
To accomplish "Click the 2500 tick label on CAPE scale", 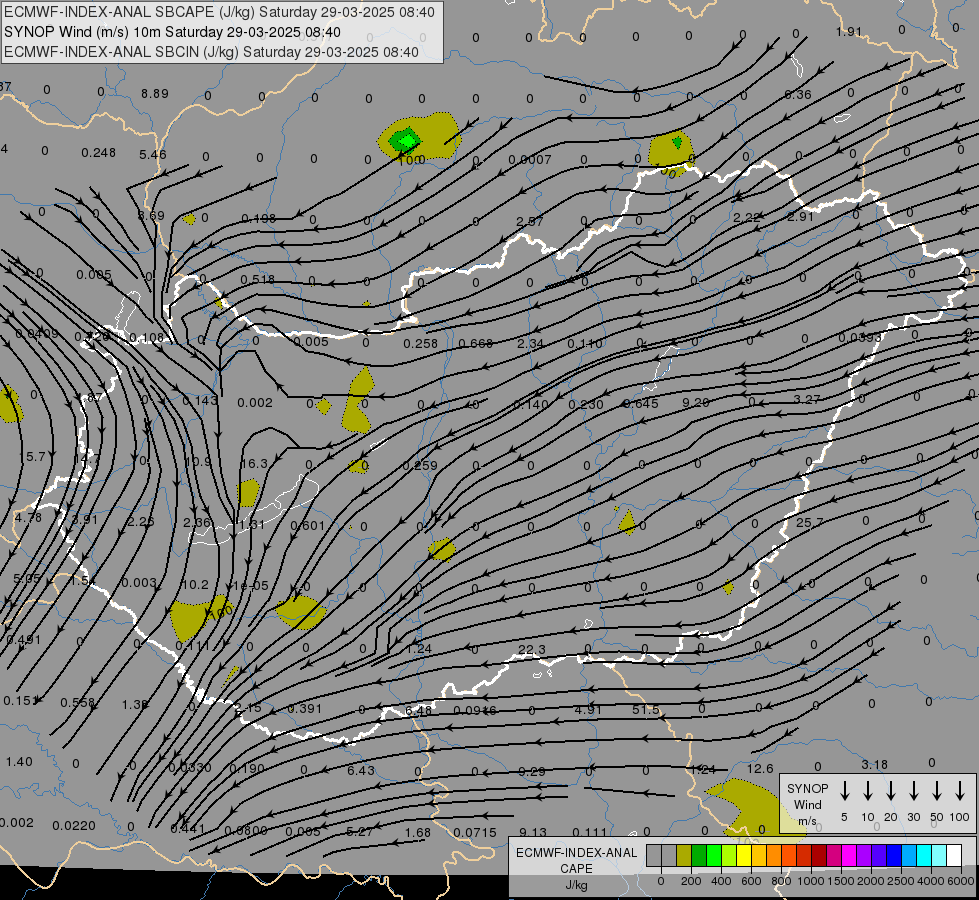I will pos(901,881).
